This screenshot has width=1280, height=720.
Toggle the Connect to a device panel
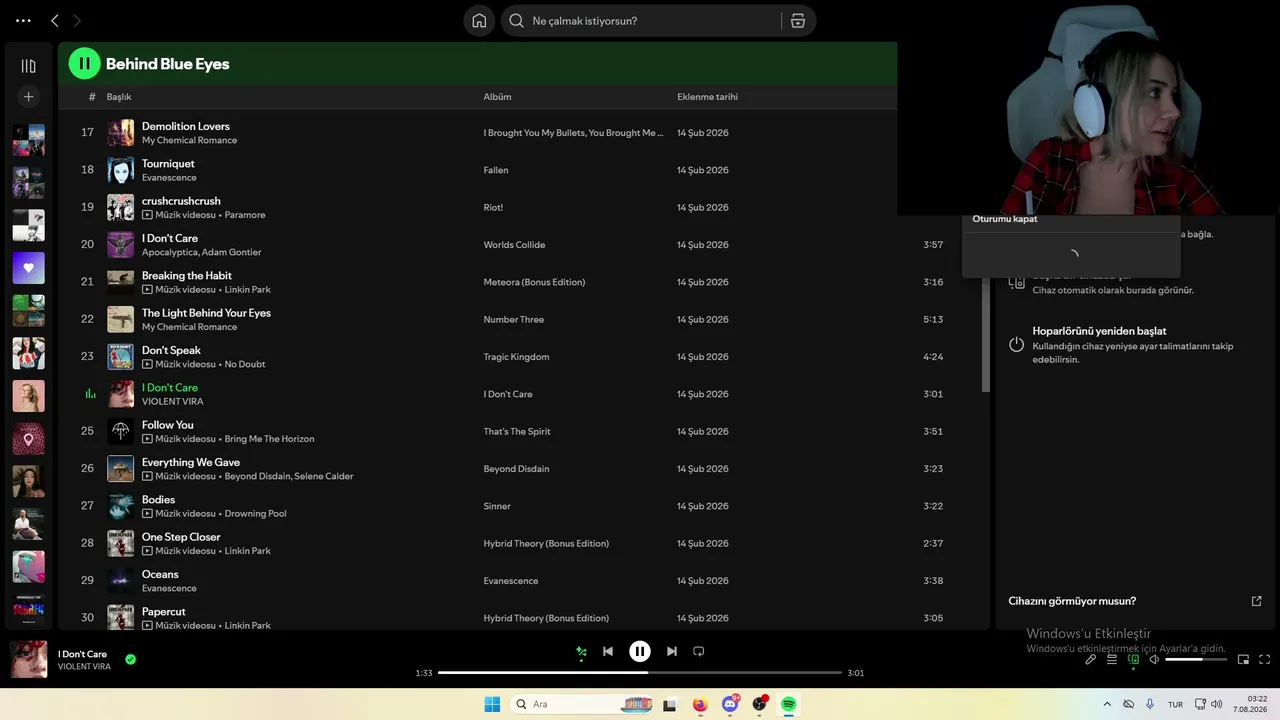[1133, 659]
